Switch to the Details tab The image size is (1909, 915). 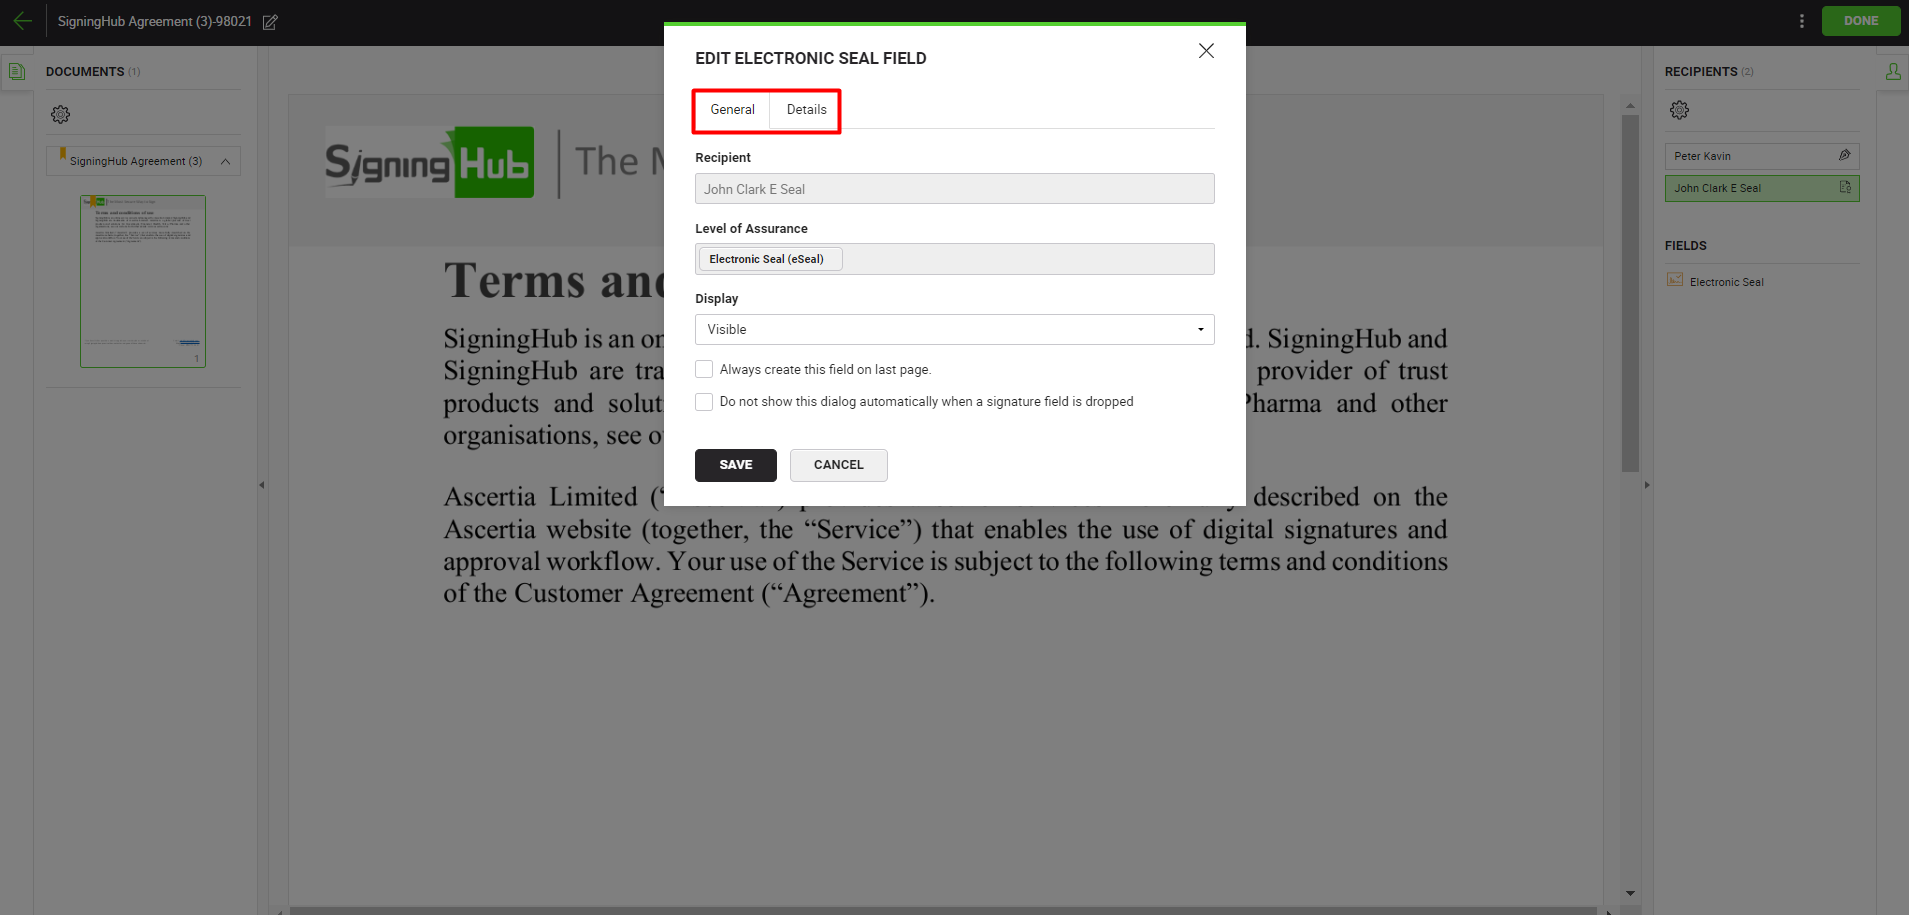coord(806,110)
